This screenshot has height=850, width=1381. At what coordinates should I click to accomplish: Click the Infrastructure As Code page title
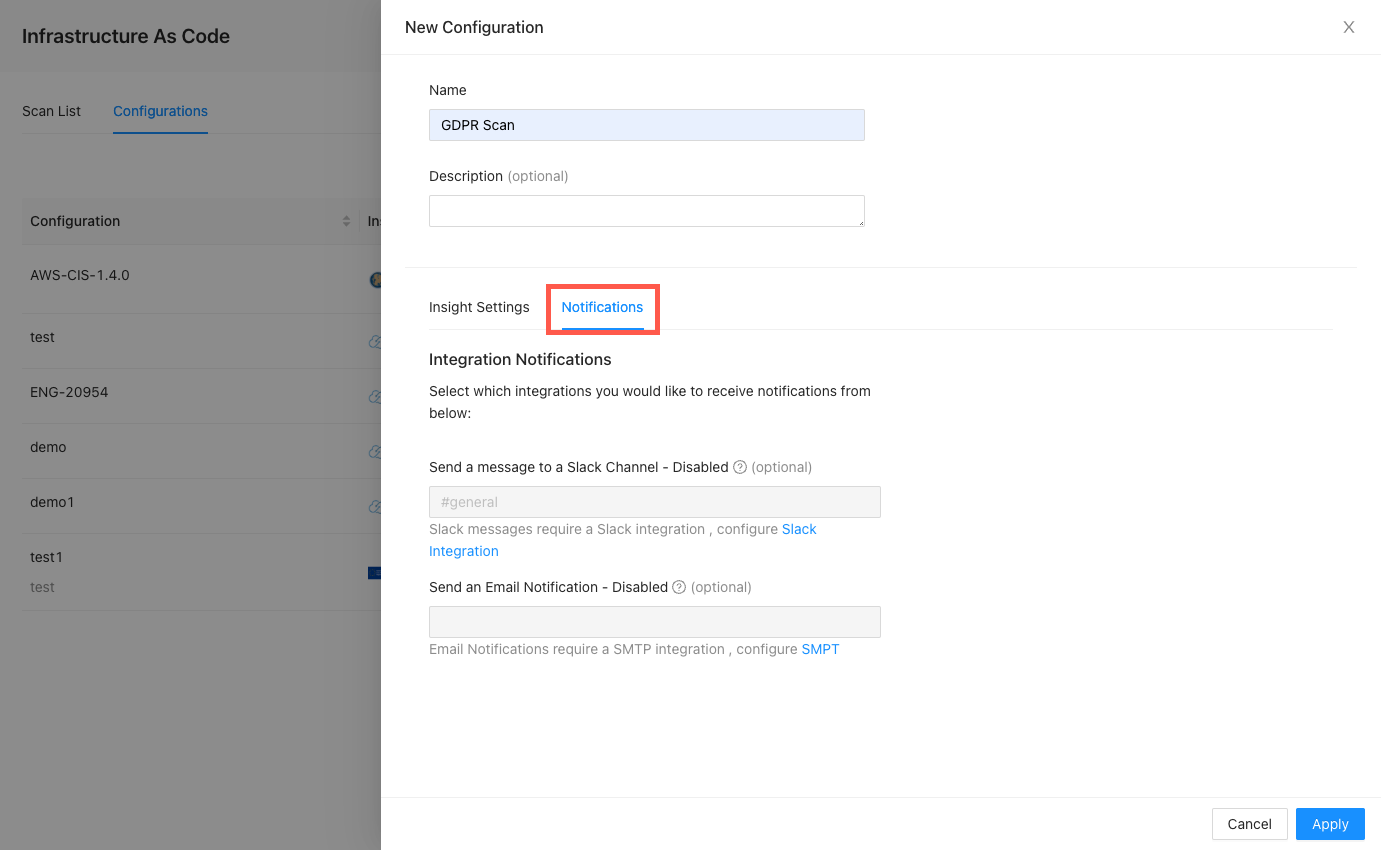click(126, 36)
